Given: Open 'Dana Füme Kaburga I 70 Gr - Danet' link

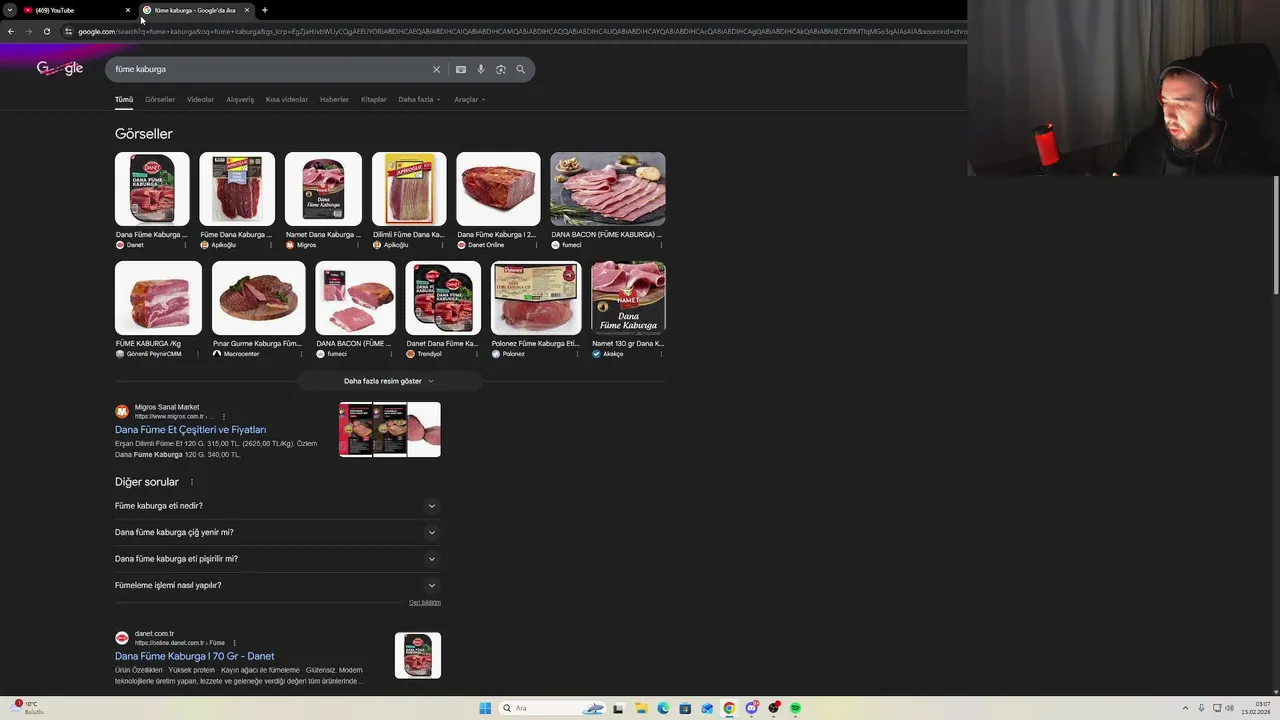Looking at the screenshot, I should pos(194,656).
